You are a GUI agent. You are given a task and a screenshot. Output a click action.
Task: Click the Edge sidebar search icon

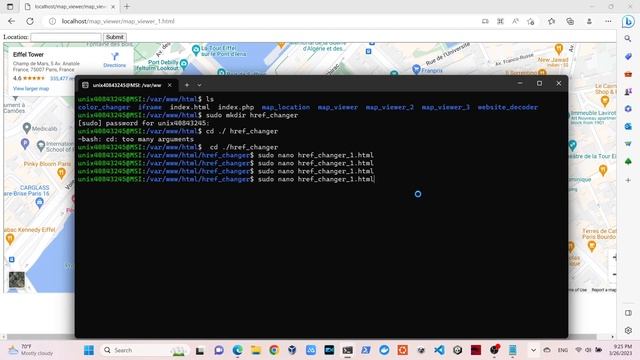coord(628,38)
